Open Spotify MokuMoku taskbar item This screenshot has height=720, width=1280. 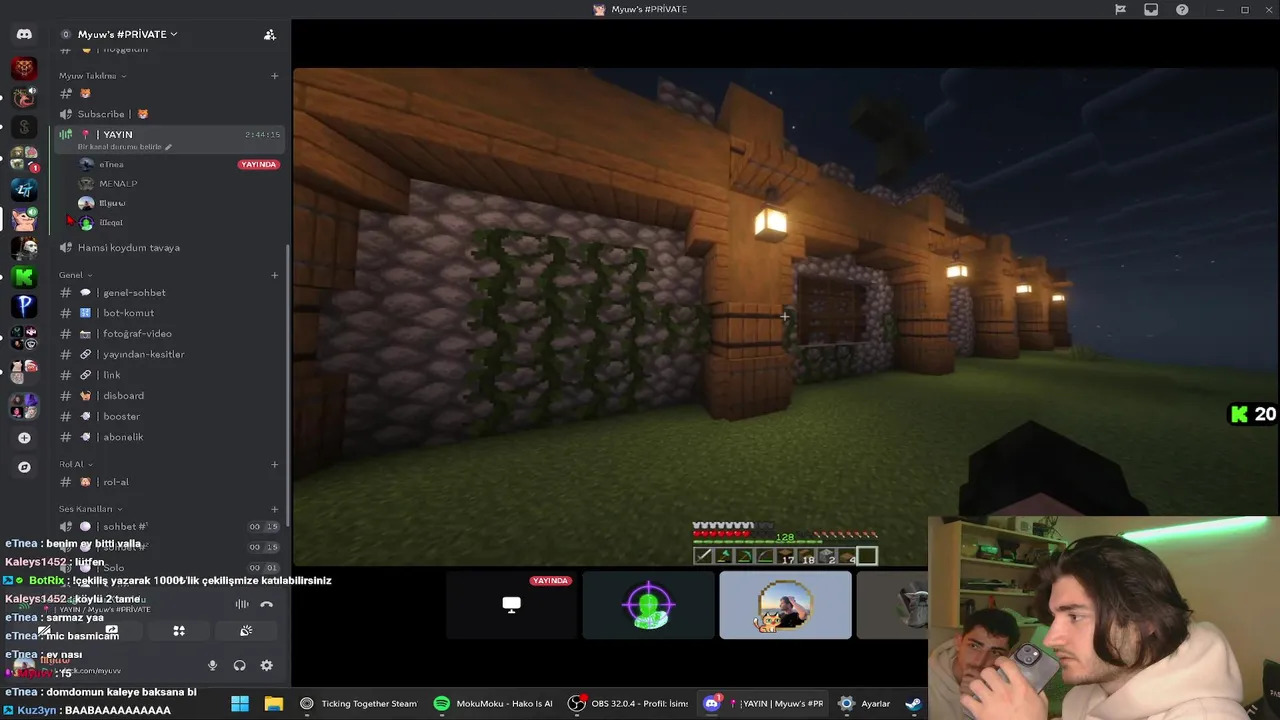(x=492, y=703)
